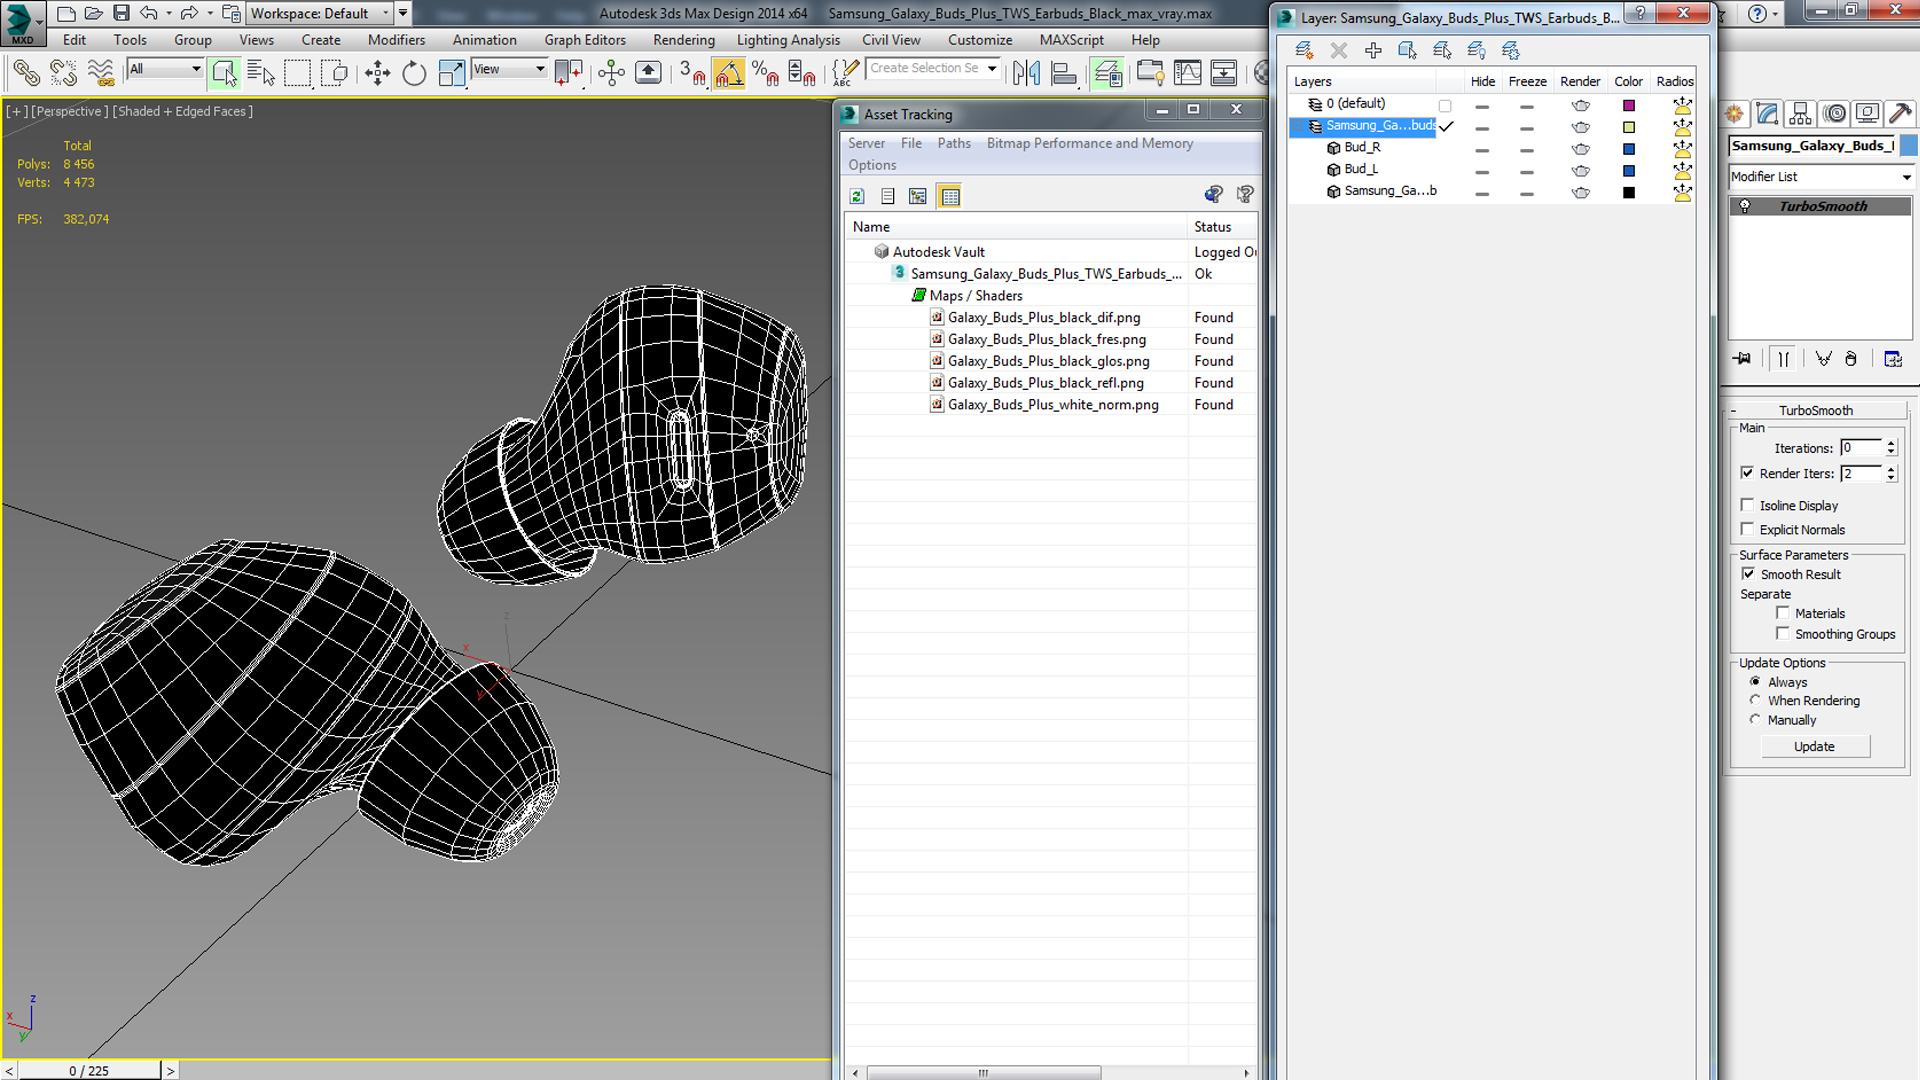The width and height of the screenshot is (1920, 1080).
Task: Click the Modifiers menu in menu bar
Action: [x=396, y=40]
